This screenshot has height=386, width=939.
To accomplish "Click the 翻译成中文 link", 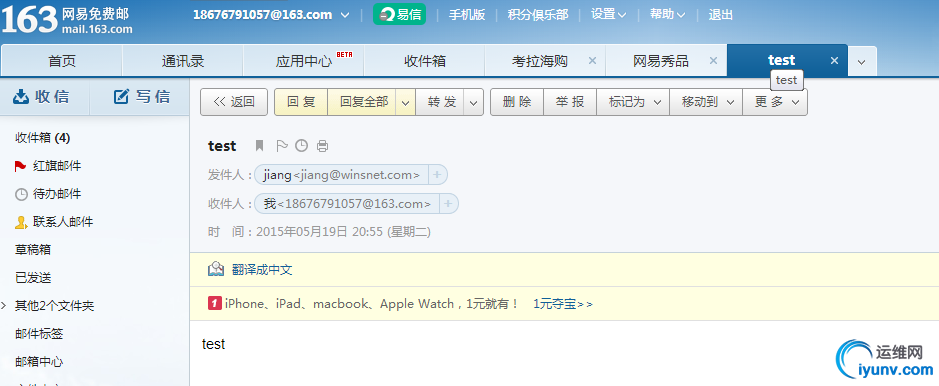I will coord(262,270).
